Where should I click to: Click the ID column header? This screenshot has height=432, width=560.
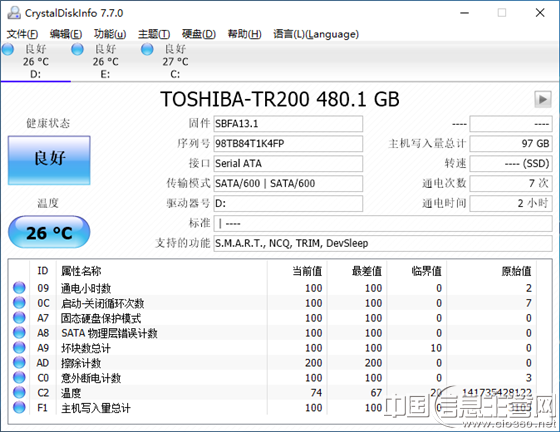42,271
